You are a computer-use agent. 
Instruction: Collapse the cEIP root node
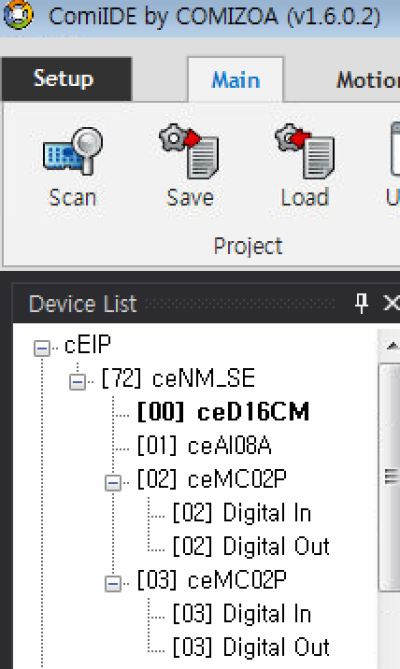coord(42,349)
